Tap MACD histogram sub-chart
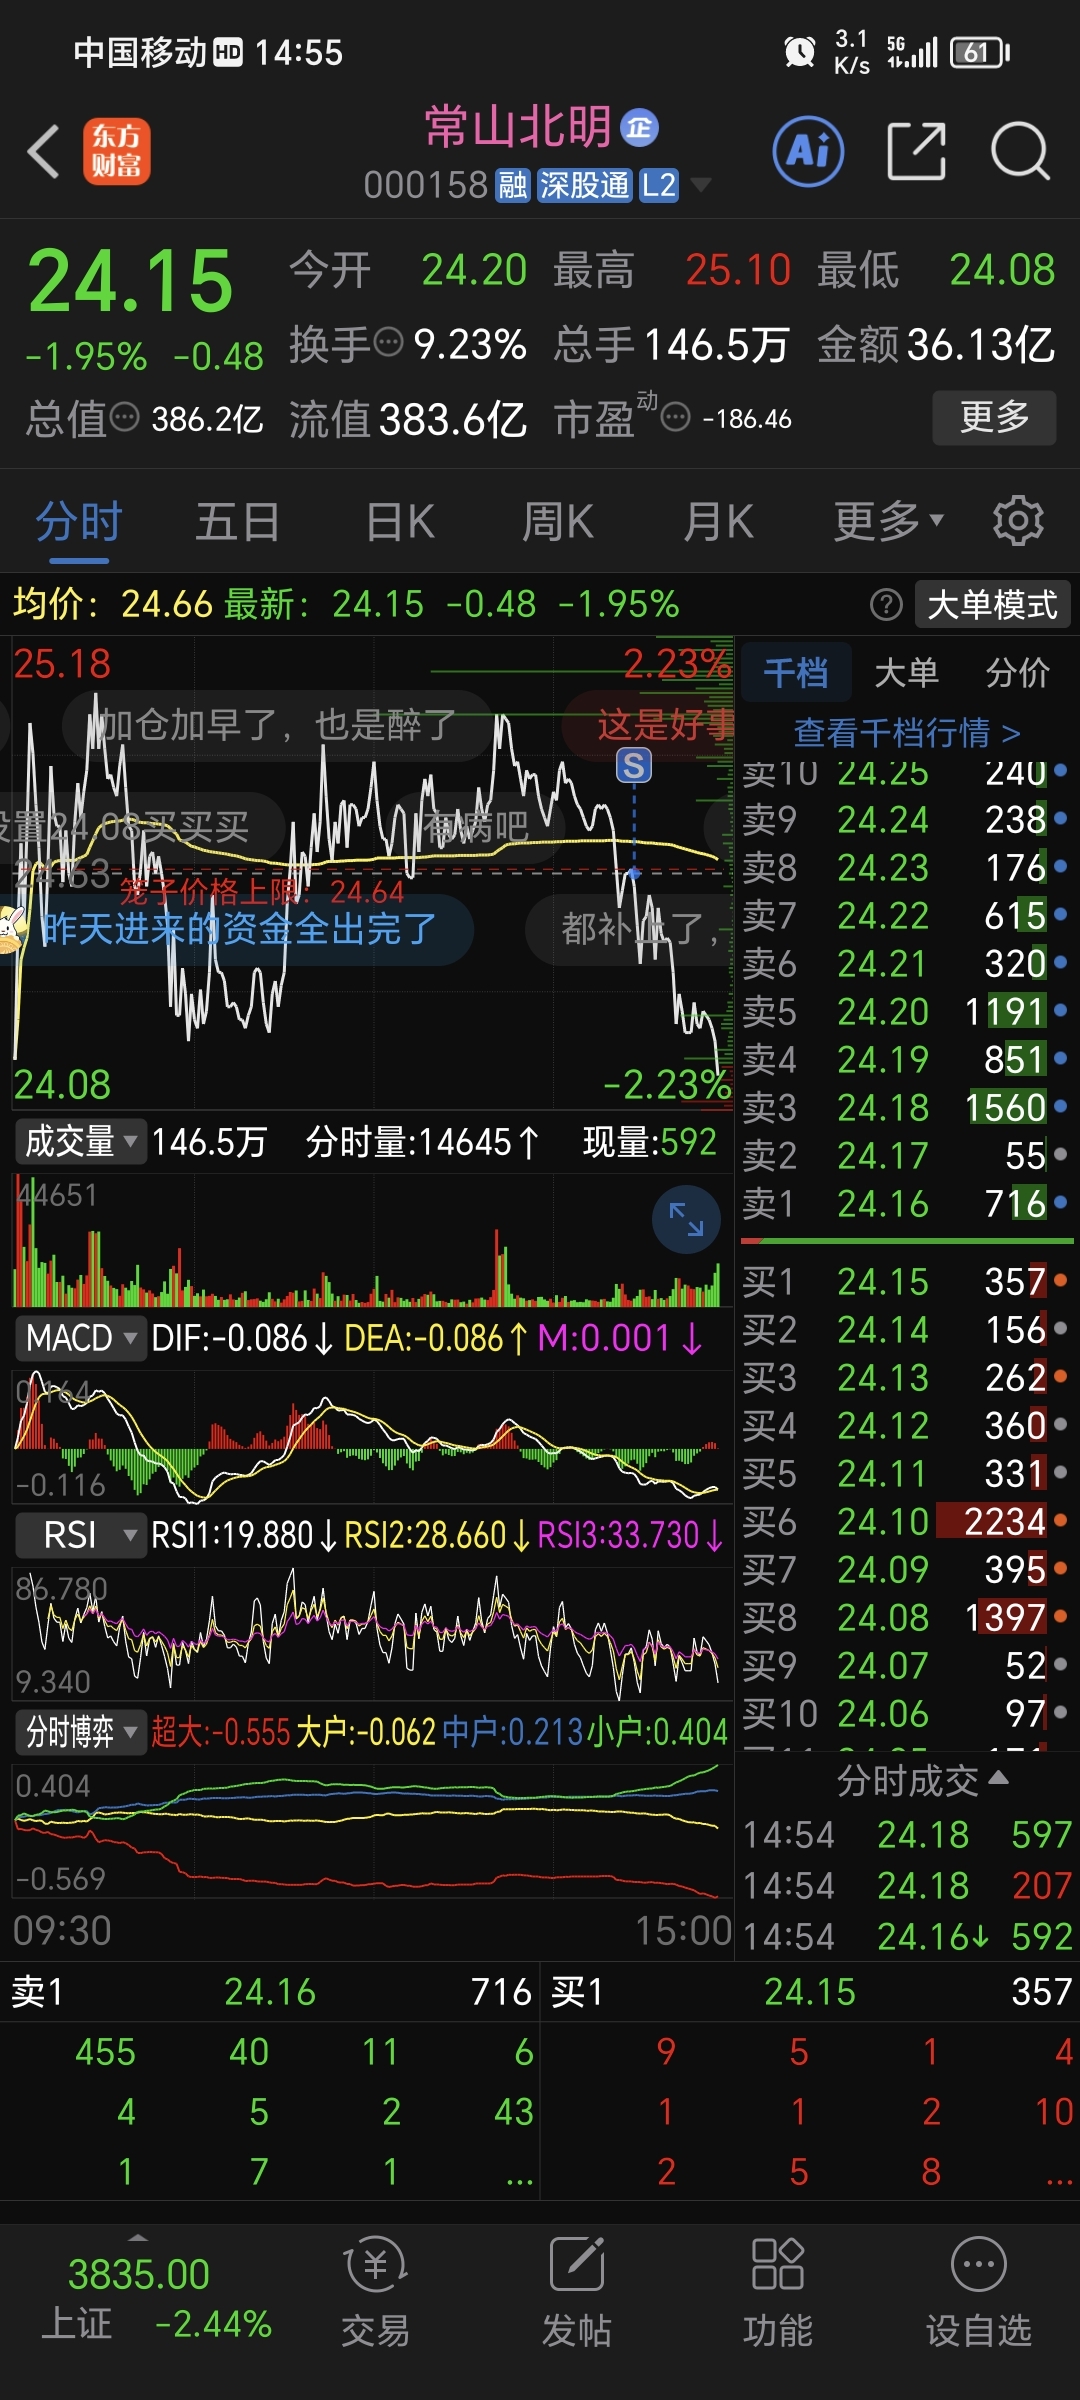 click(x=370, y=1435)
